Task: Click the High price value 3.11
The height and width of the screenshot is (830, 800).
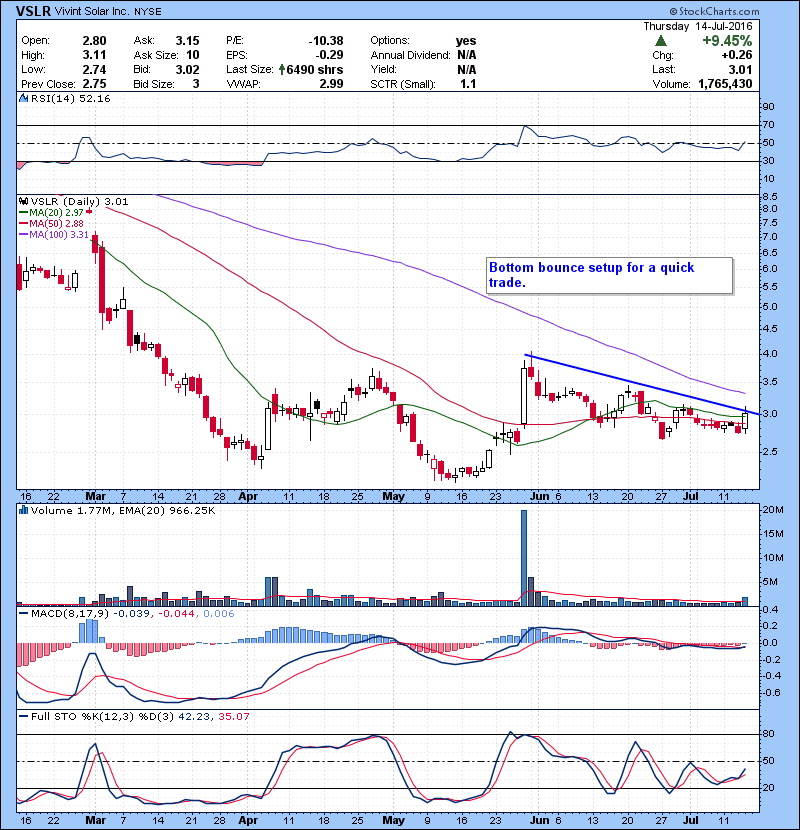Action: (94, 55)
